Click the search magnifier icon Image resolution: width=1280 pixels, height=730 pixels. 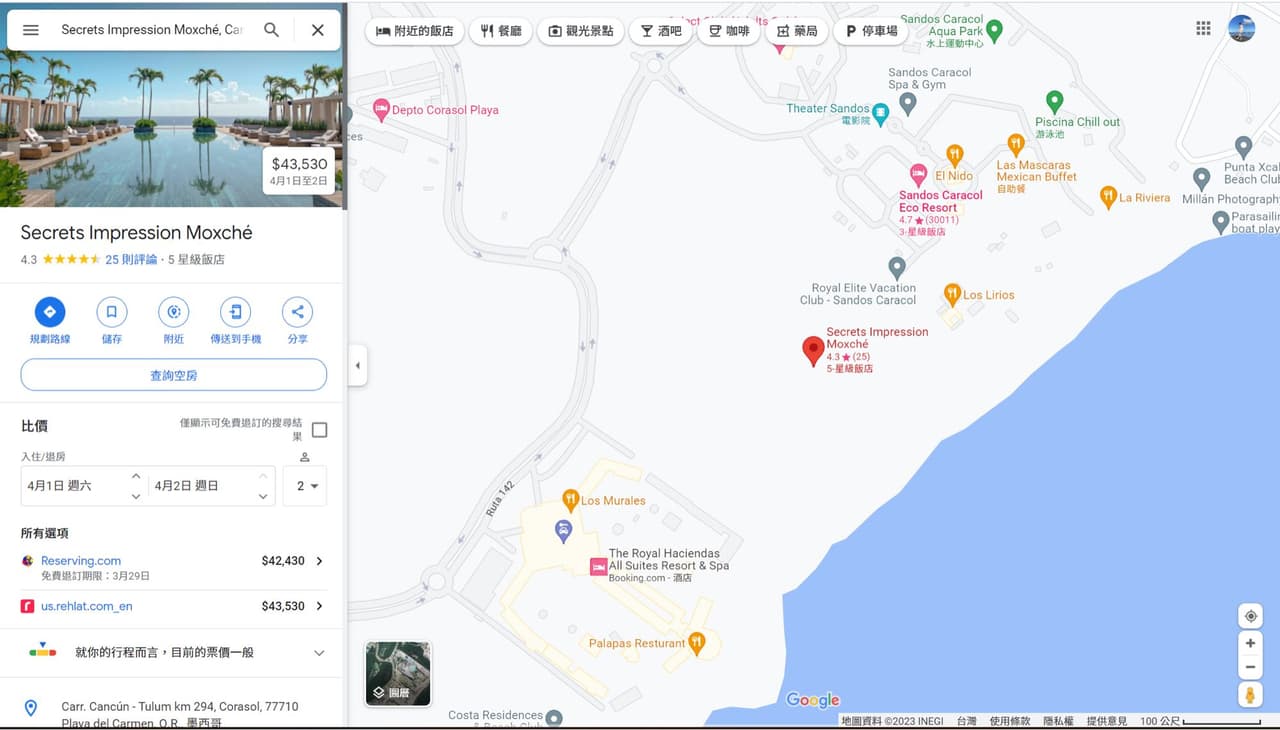271,30
